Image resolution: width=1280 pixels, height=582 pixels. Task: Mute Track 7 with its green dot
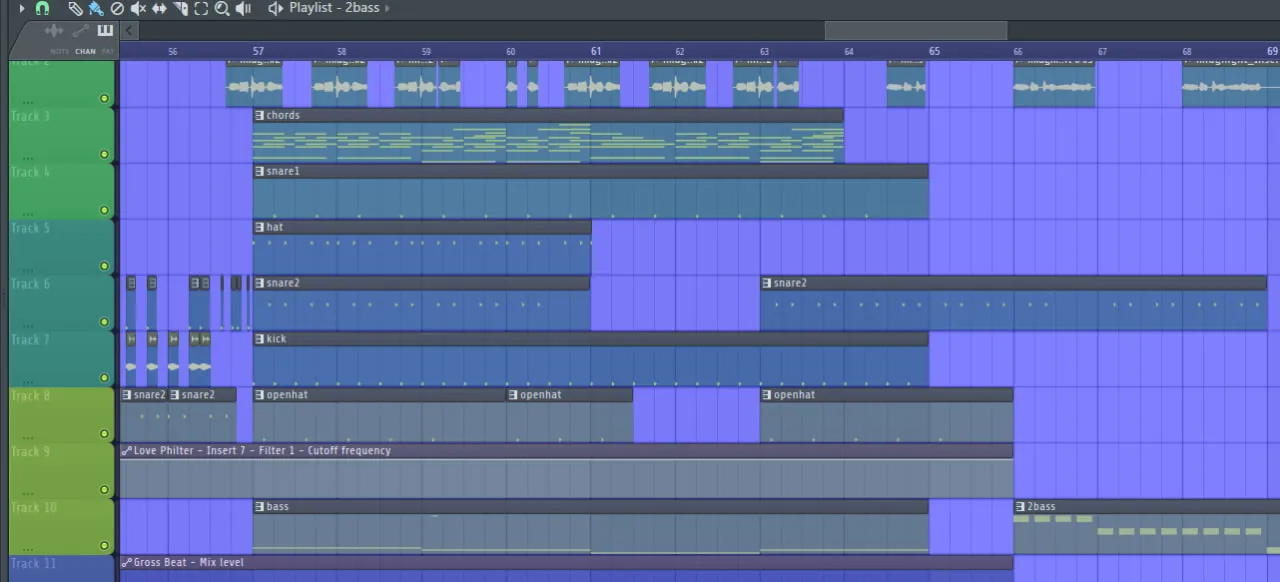(104, 378)
